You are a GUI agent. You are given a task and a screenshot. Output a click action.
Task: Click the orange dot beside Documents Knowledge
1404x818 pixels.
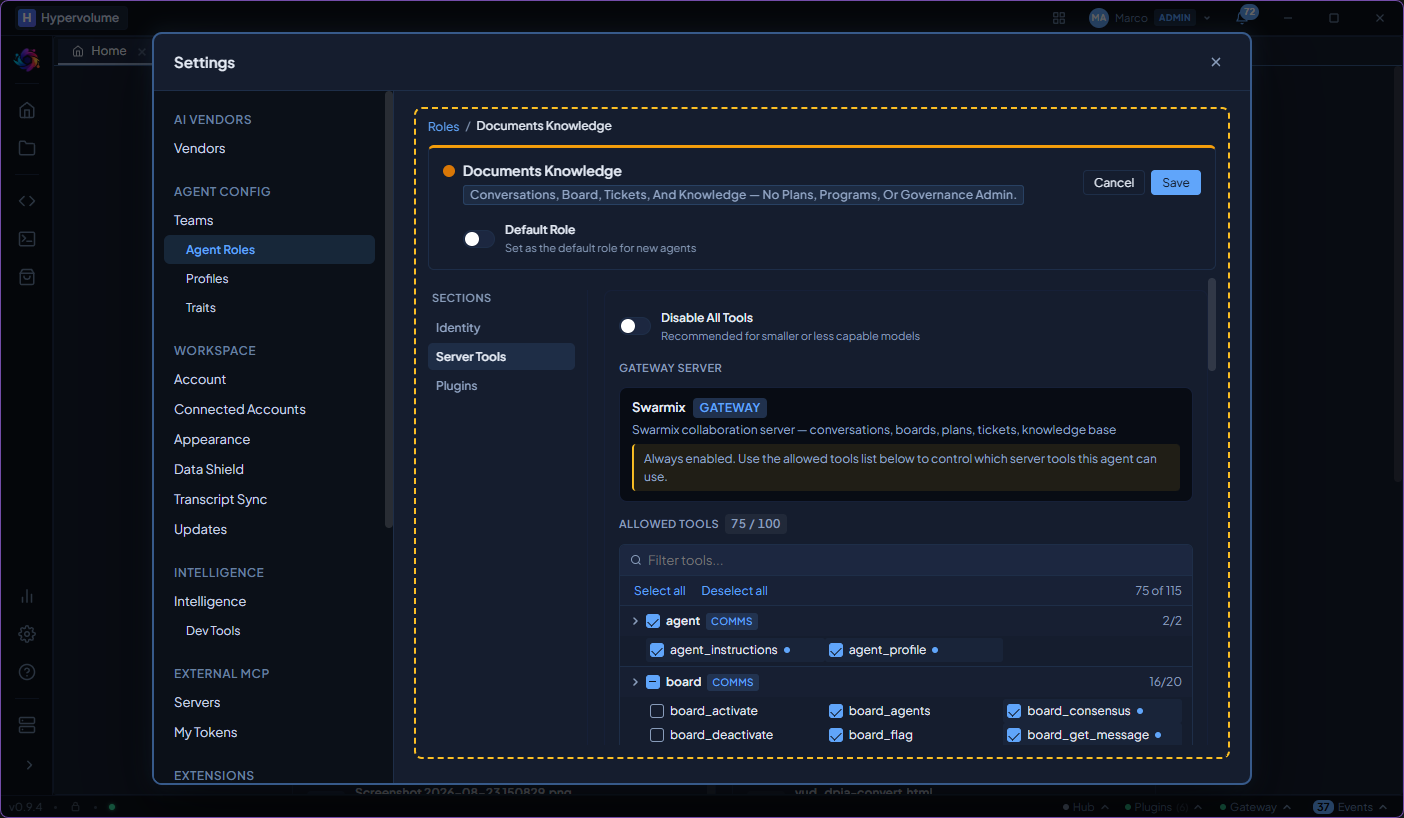pos(449,171)
